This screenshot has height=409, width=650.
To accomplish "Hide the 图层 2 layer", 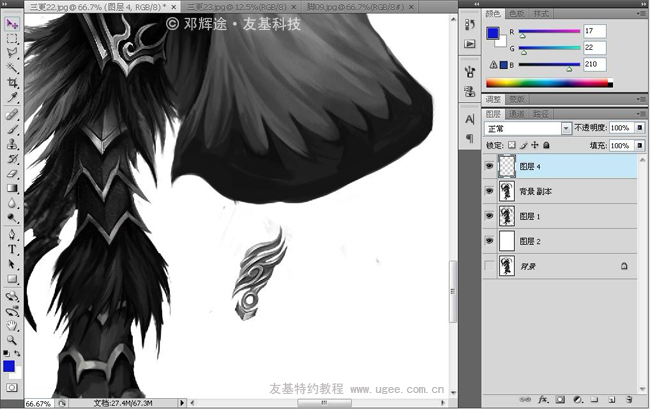I will pos(490,241).
